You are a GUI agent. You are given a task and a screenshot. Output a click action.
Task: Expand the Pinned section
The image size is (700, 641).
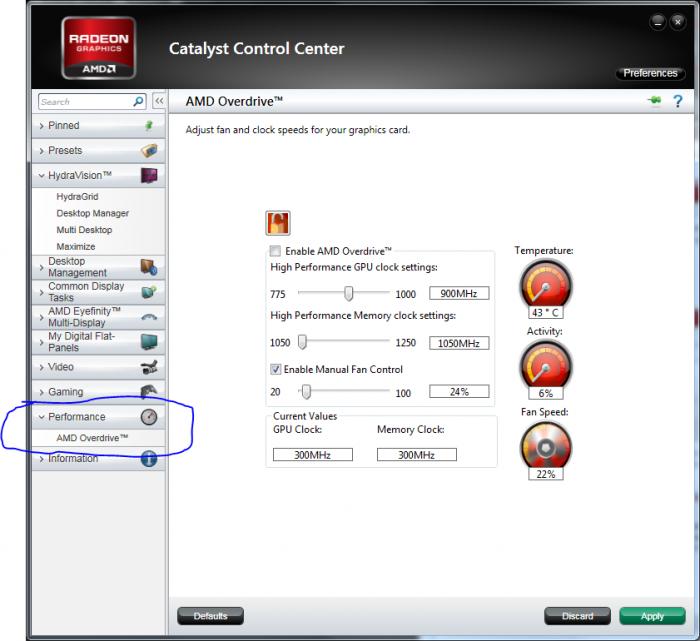98,125
